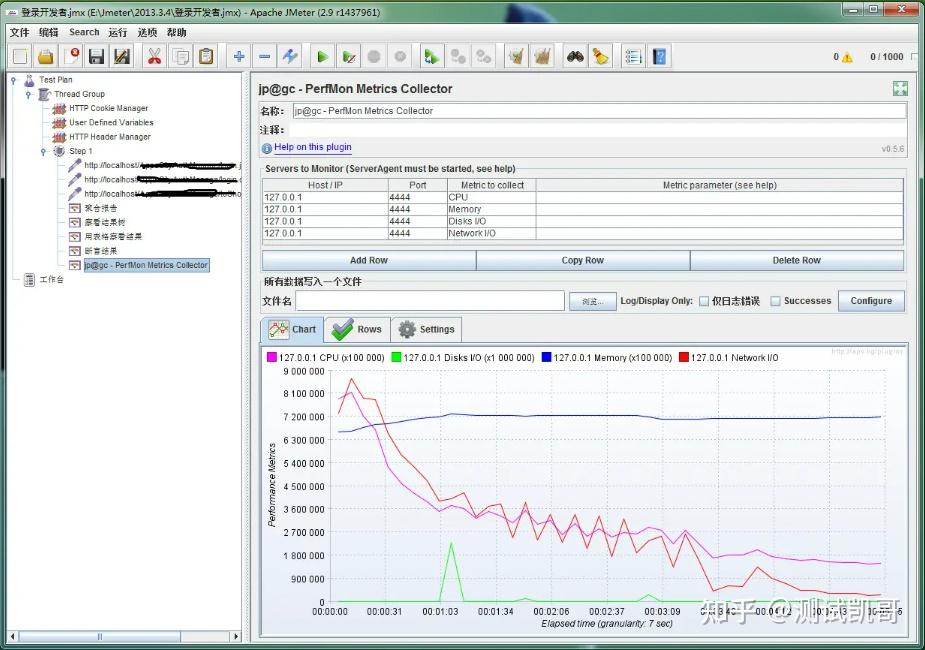925x650 pixels.
Task: Click the 文件名 file name input field
Action: pyautogui.click(x=431, y=301)
